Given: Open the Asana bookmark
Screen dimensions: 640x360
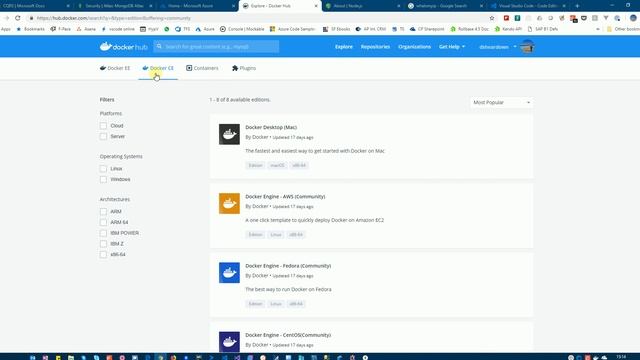Looking at the screenshot, I should click(x=86, y=29).
